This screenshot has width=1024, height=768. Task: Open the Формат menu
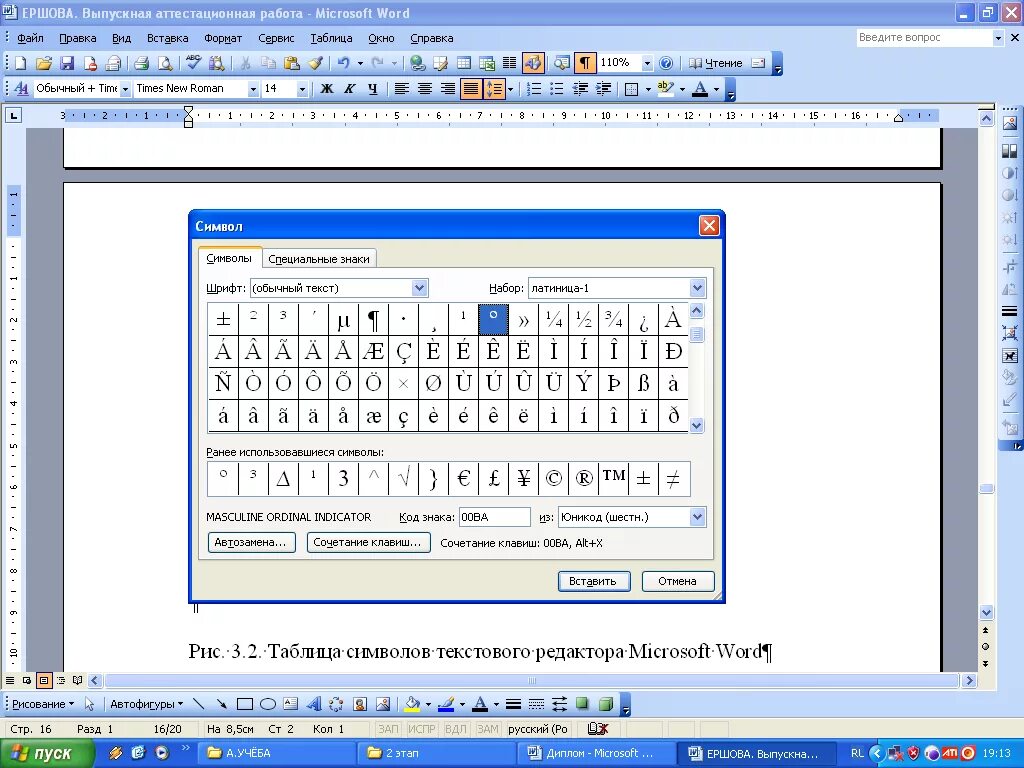click(x=223, y=38)
